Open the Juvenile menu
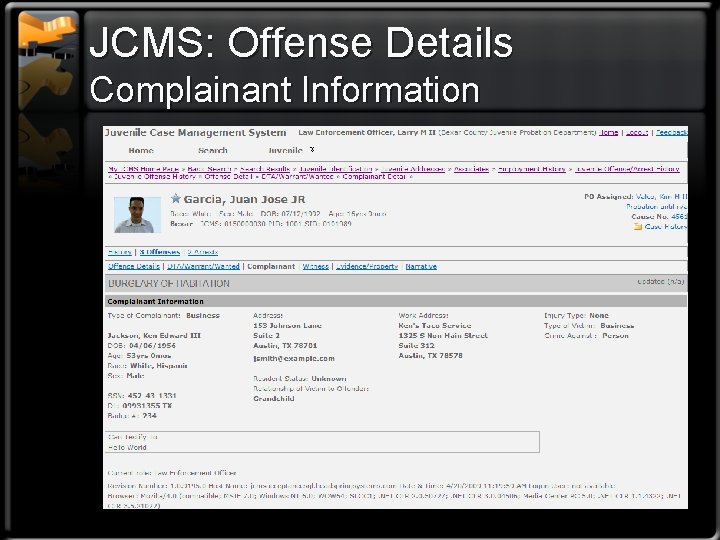720x540 pixels. click(285, 150)
